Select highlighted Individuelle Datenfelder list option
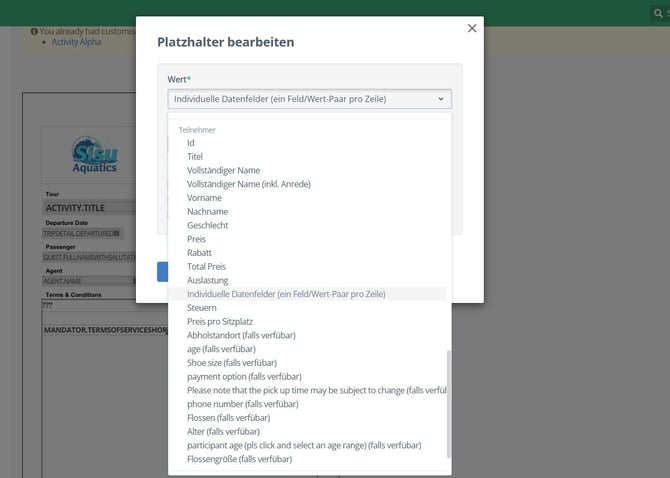The height and width of the screenshot is (478, 670). coord(307,294)
